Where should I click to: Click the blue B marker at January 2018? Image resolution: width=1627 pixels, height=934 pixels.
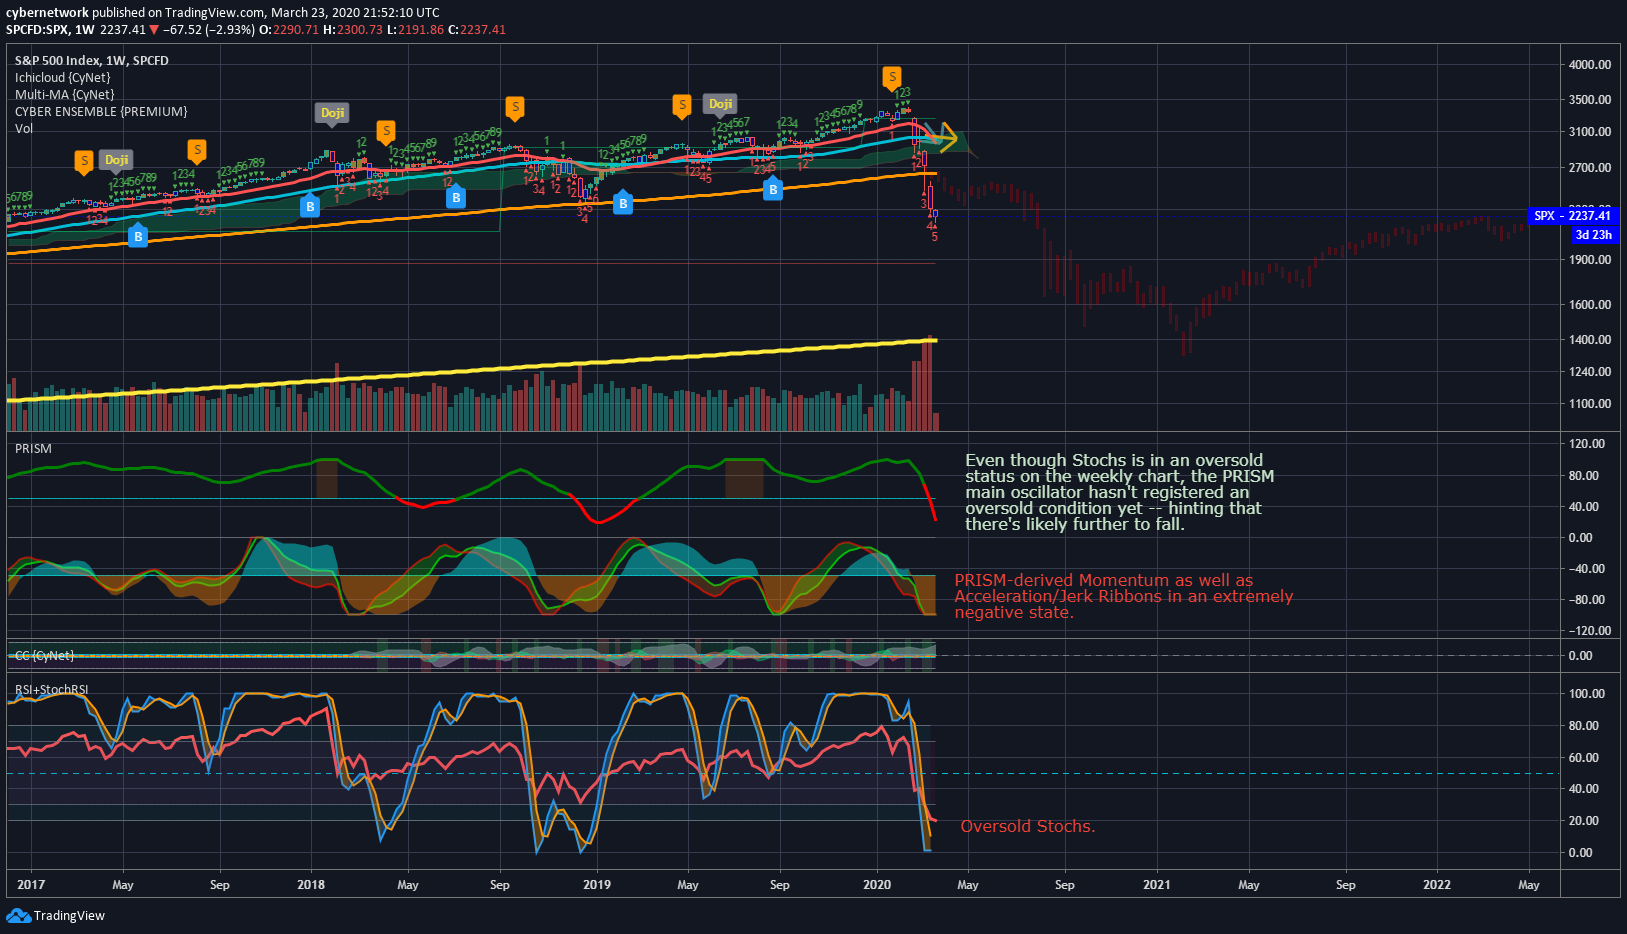(x=310, y=206)
